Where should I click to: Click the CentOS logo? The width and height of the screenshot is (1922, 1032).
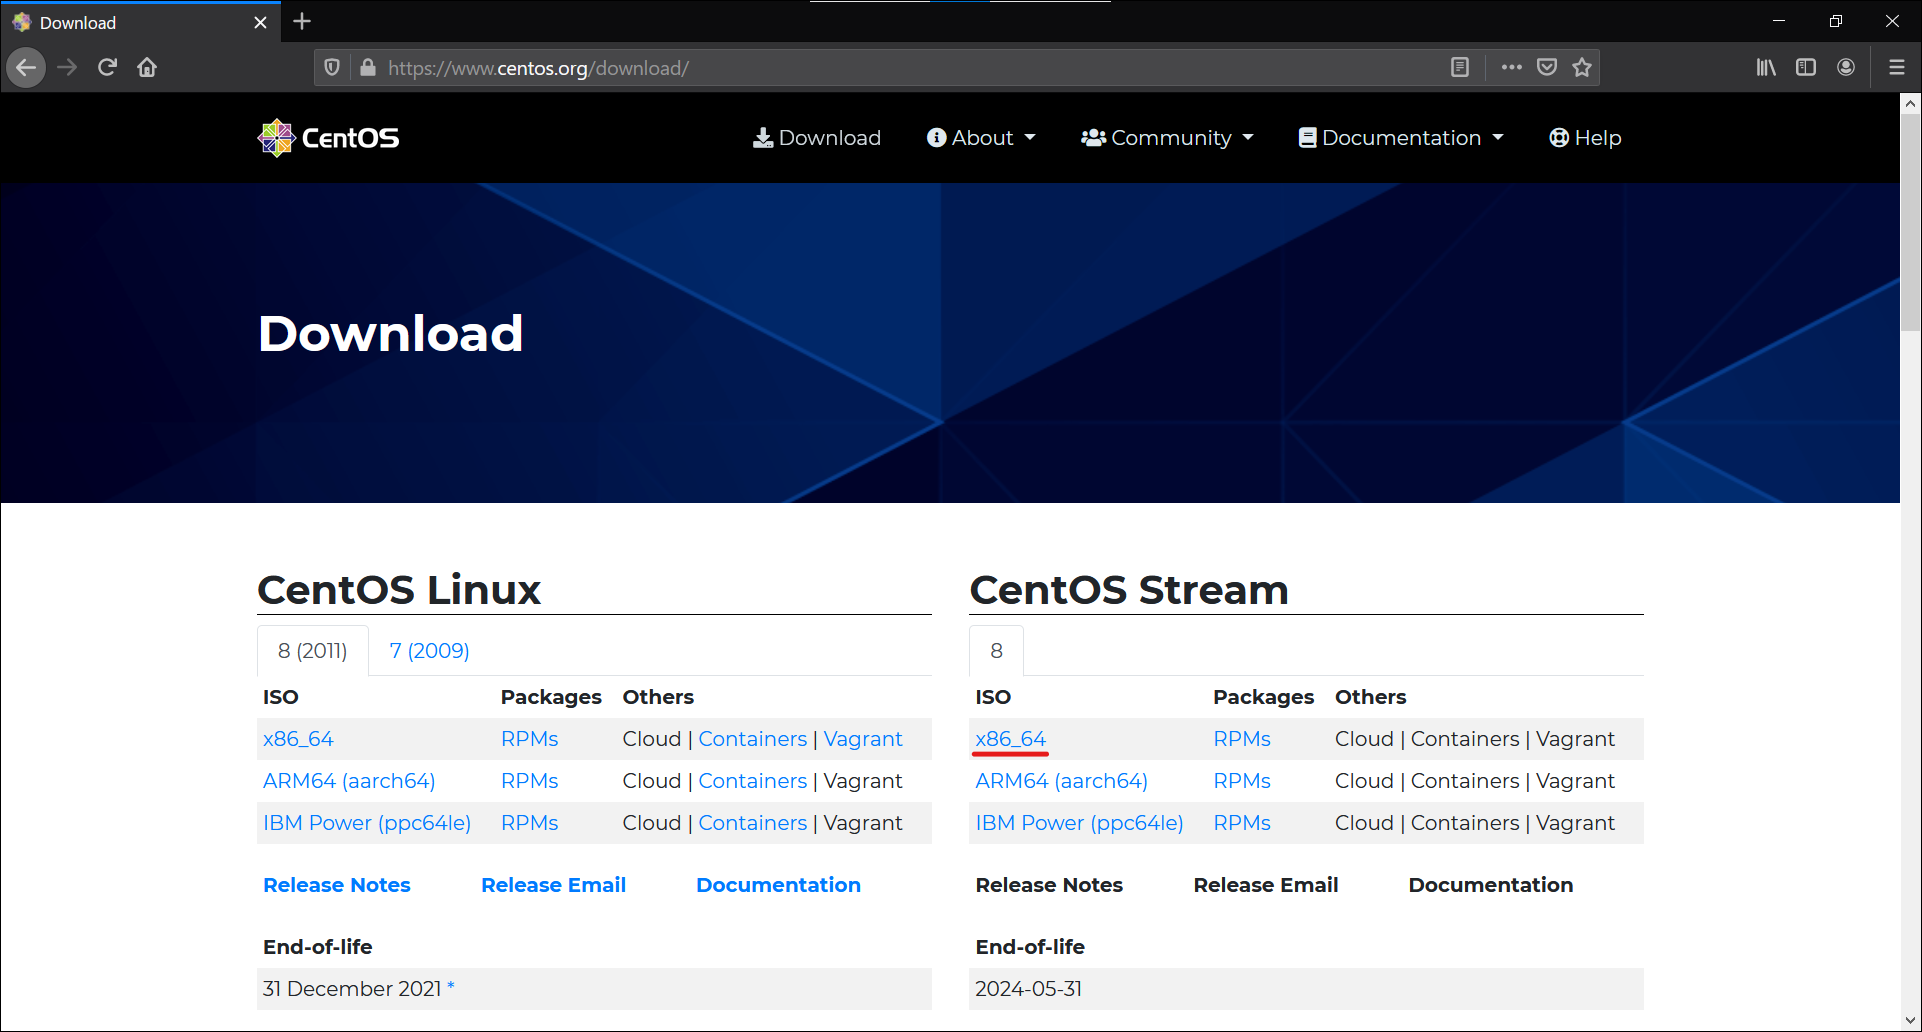pyautogui.click(x=329, y=138)
